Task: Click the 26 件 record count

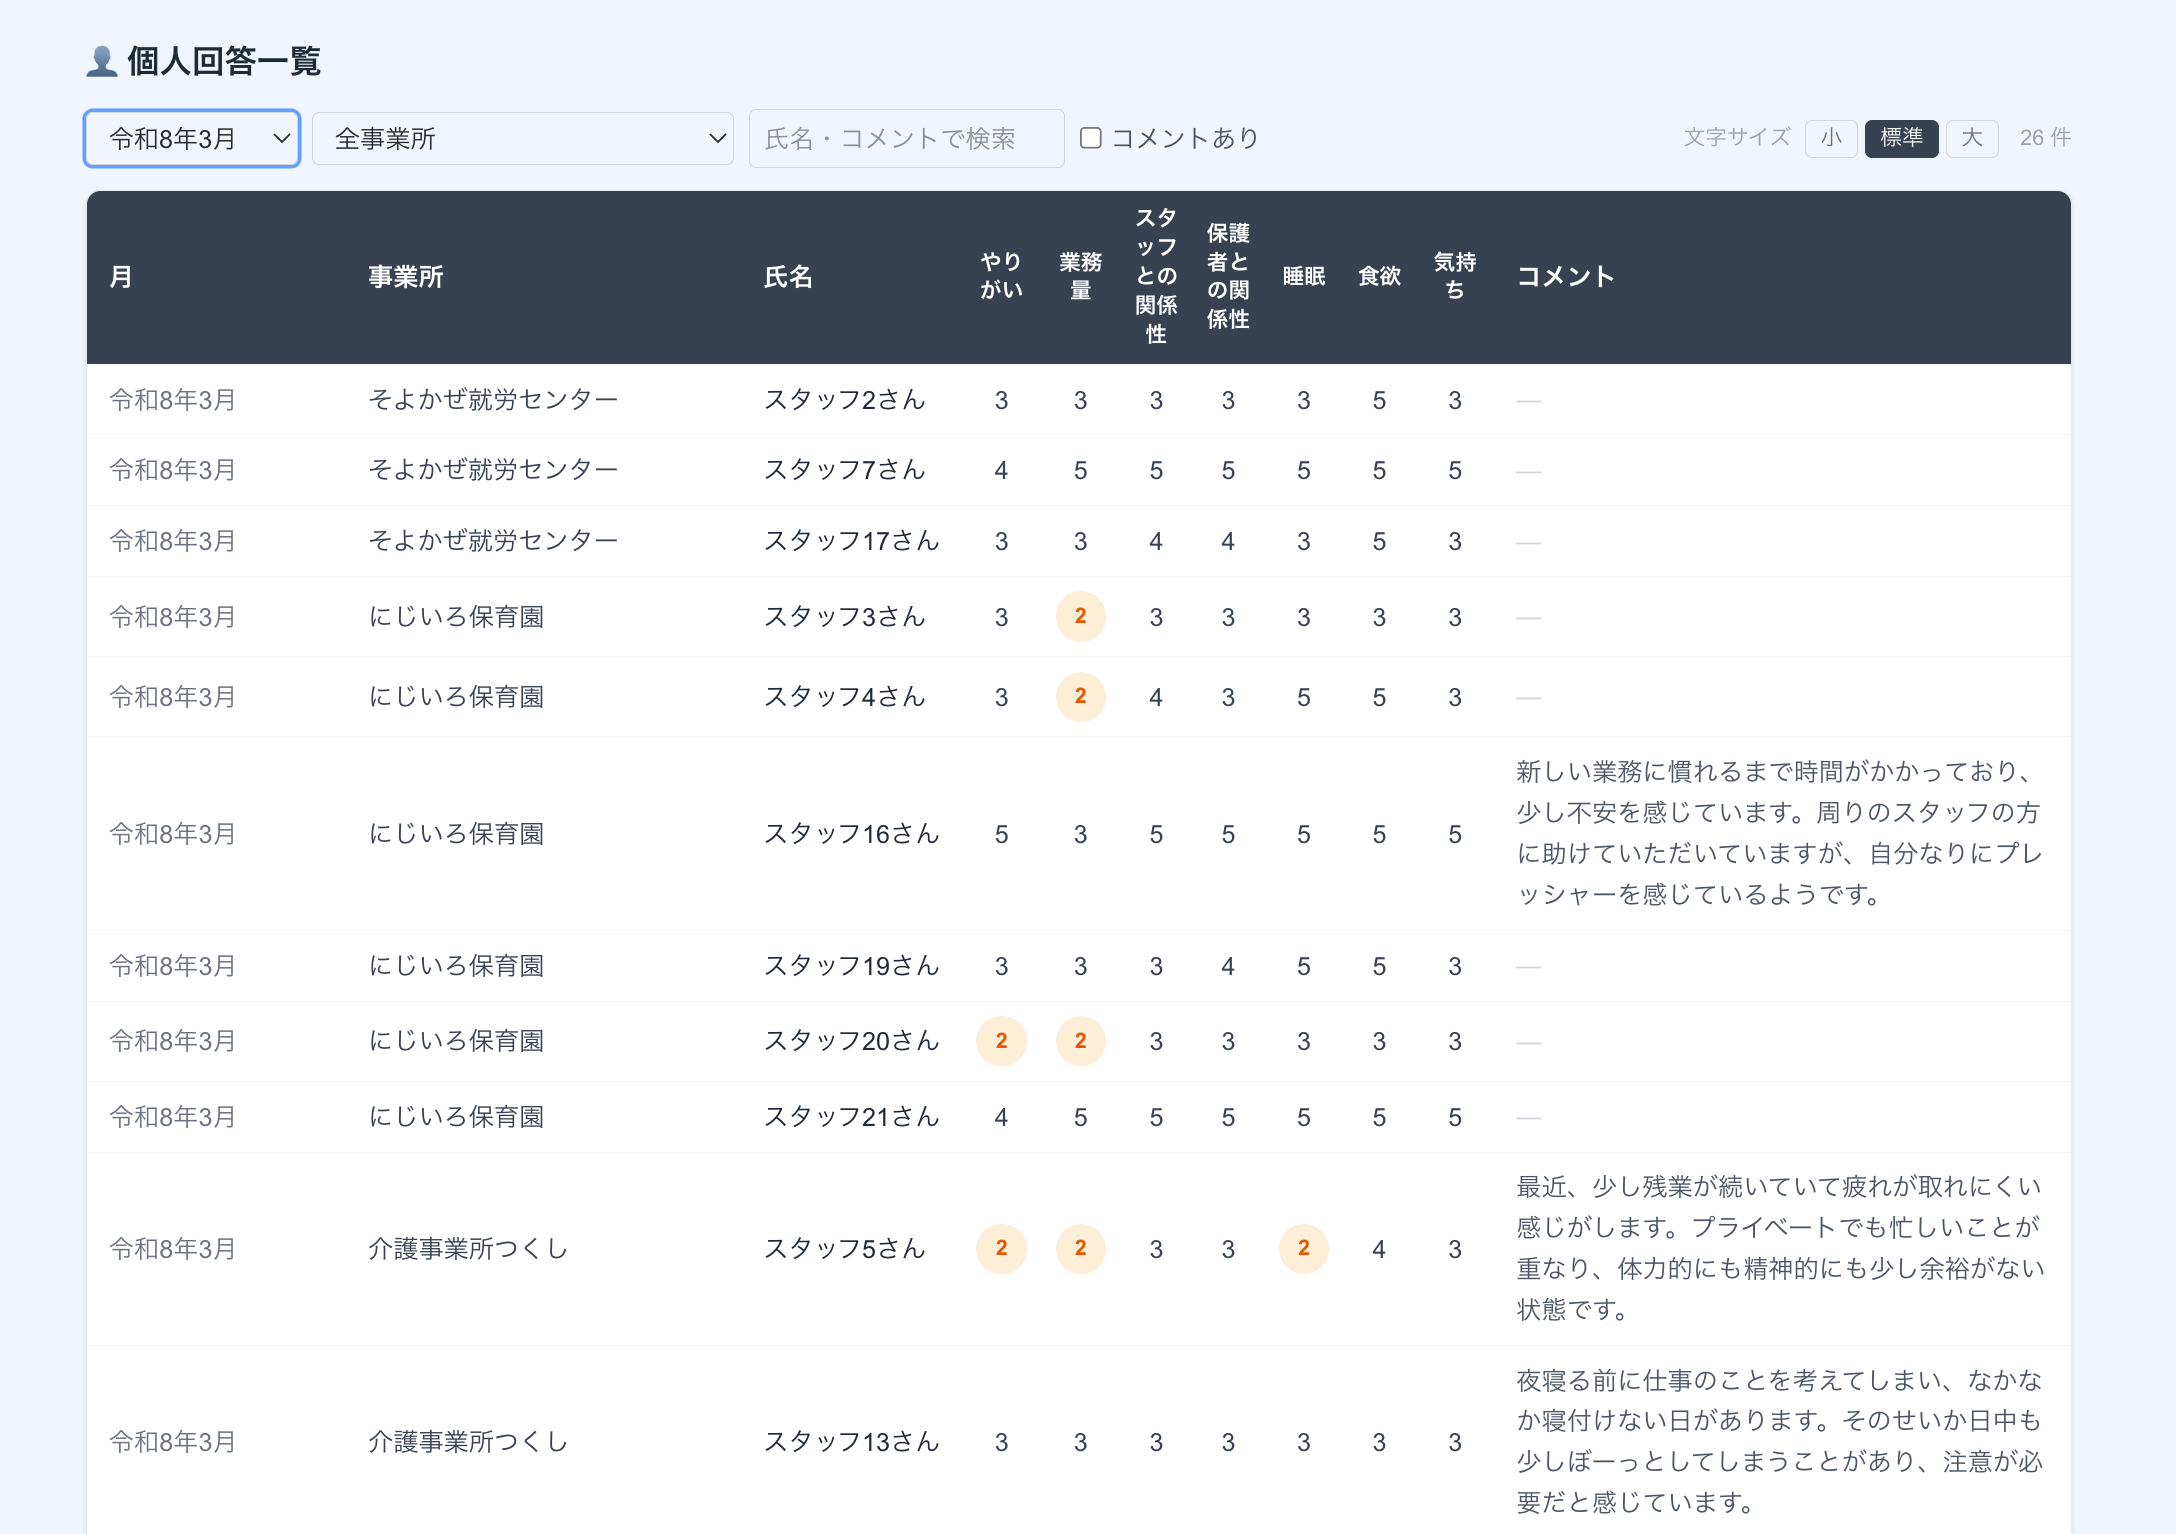Action: pos(2045,138)
